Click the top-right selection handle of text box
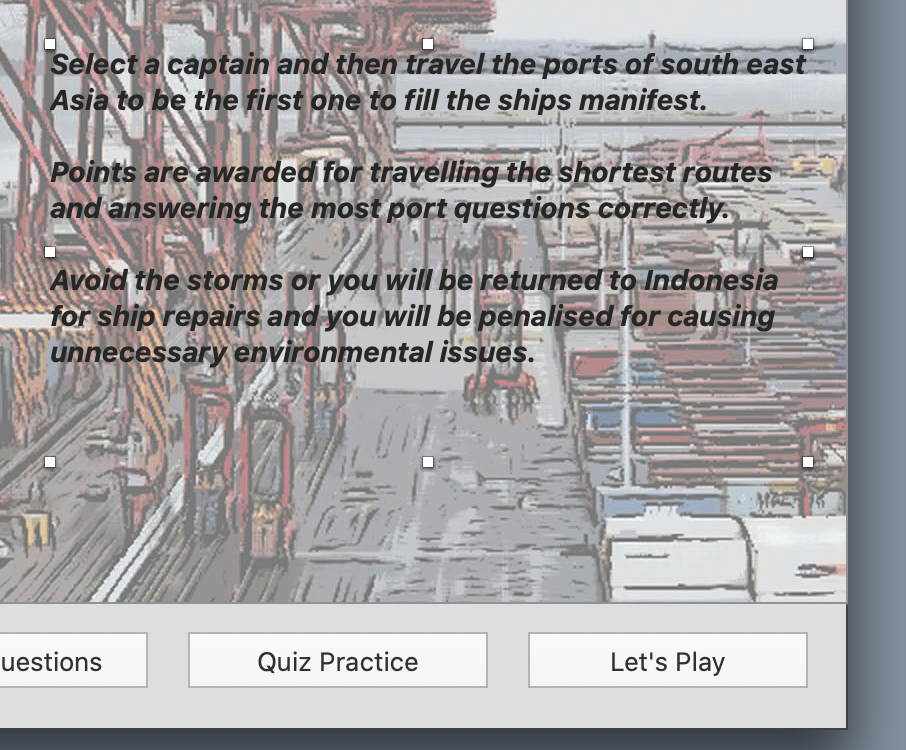The image size is (906, 750). 808,44
